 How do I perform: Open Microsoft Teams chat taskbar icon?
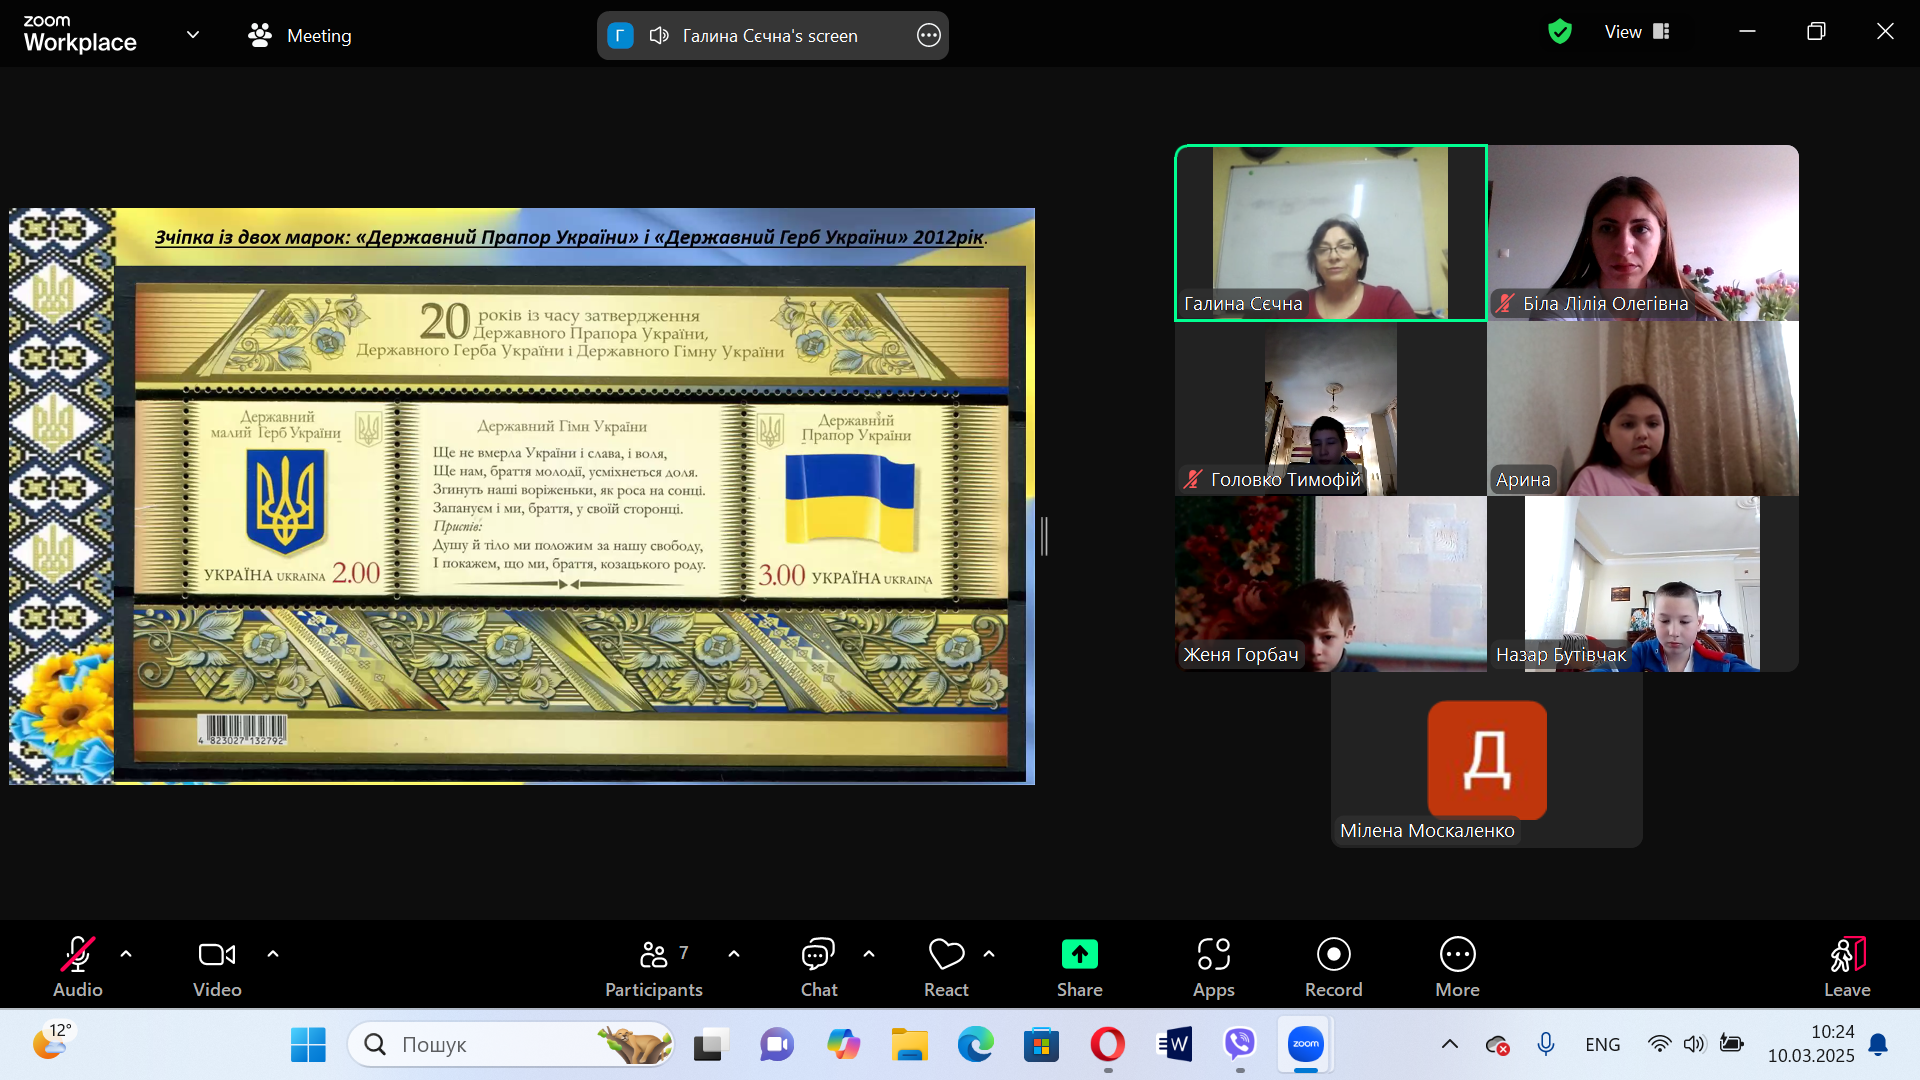(x=777, y=1045)
